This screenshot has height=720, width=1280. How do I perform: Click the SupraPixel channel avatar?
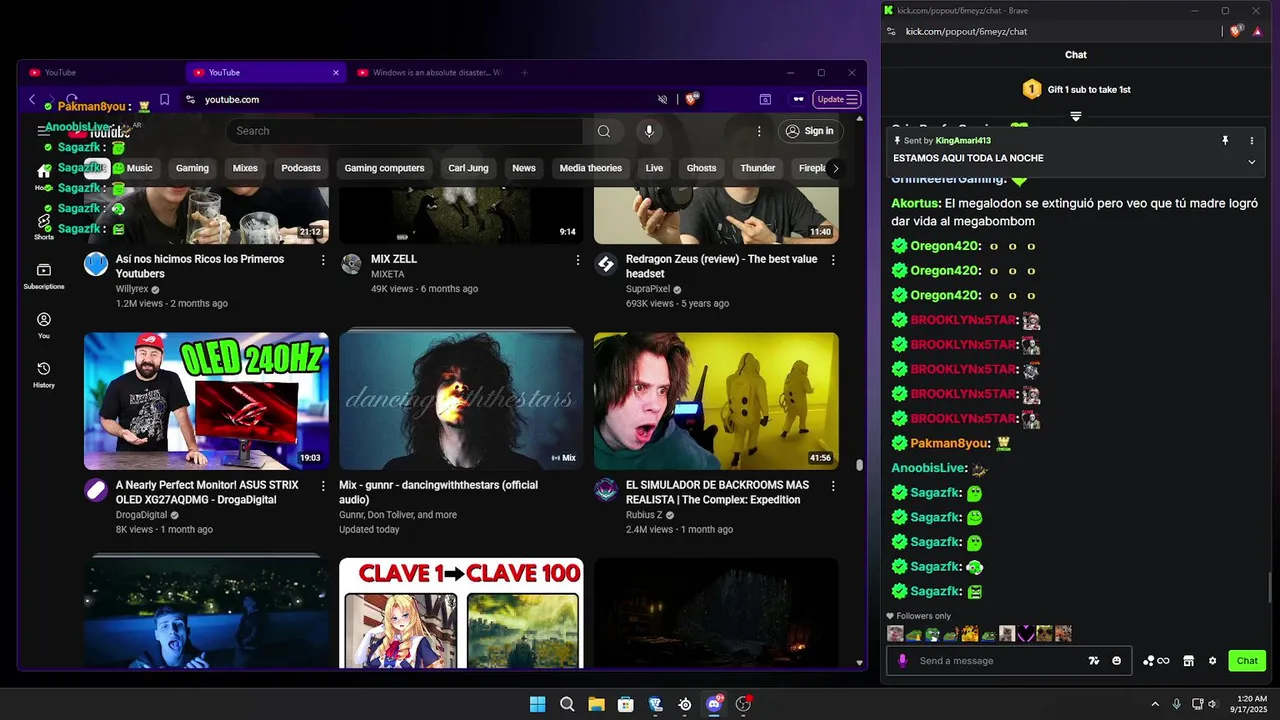pos(606,264)
